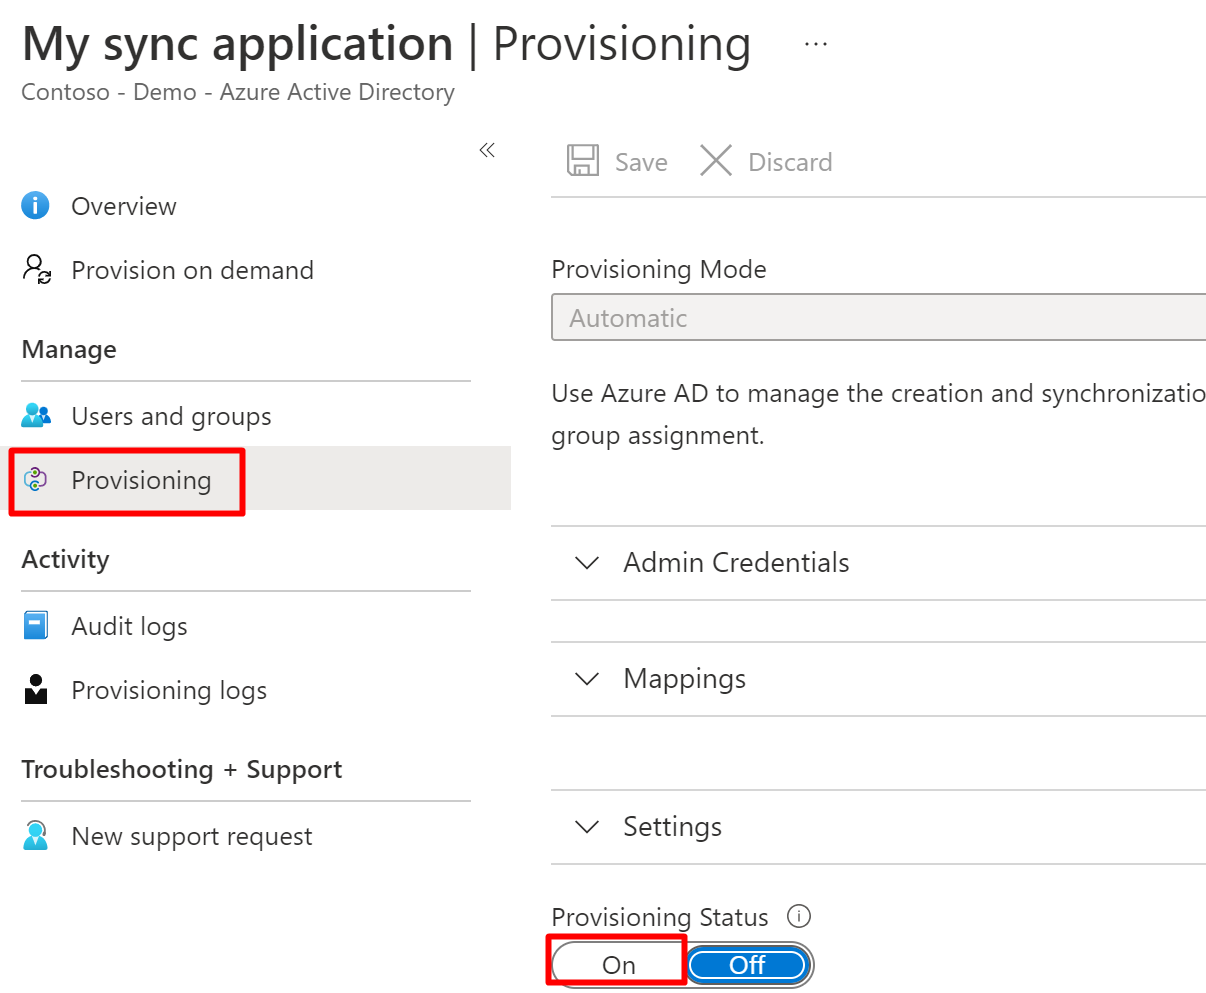The height and width of the screenshot is (993, 1206).
Task: Open the Provisioning menu item
Action: 141,480
